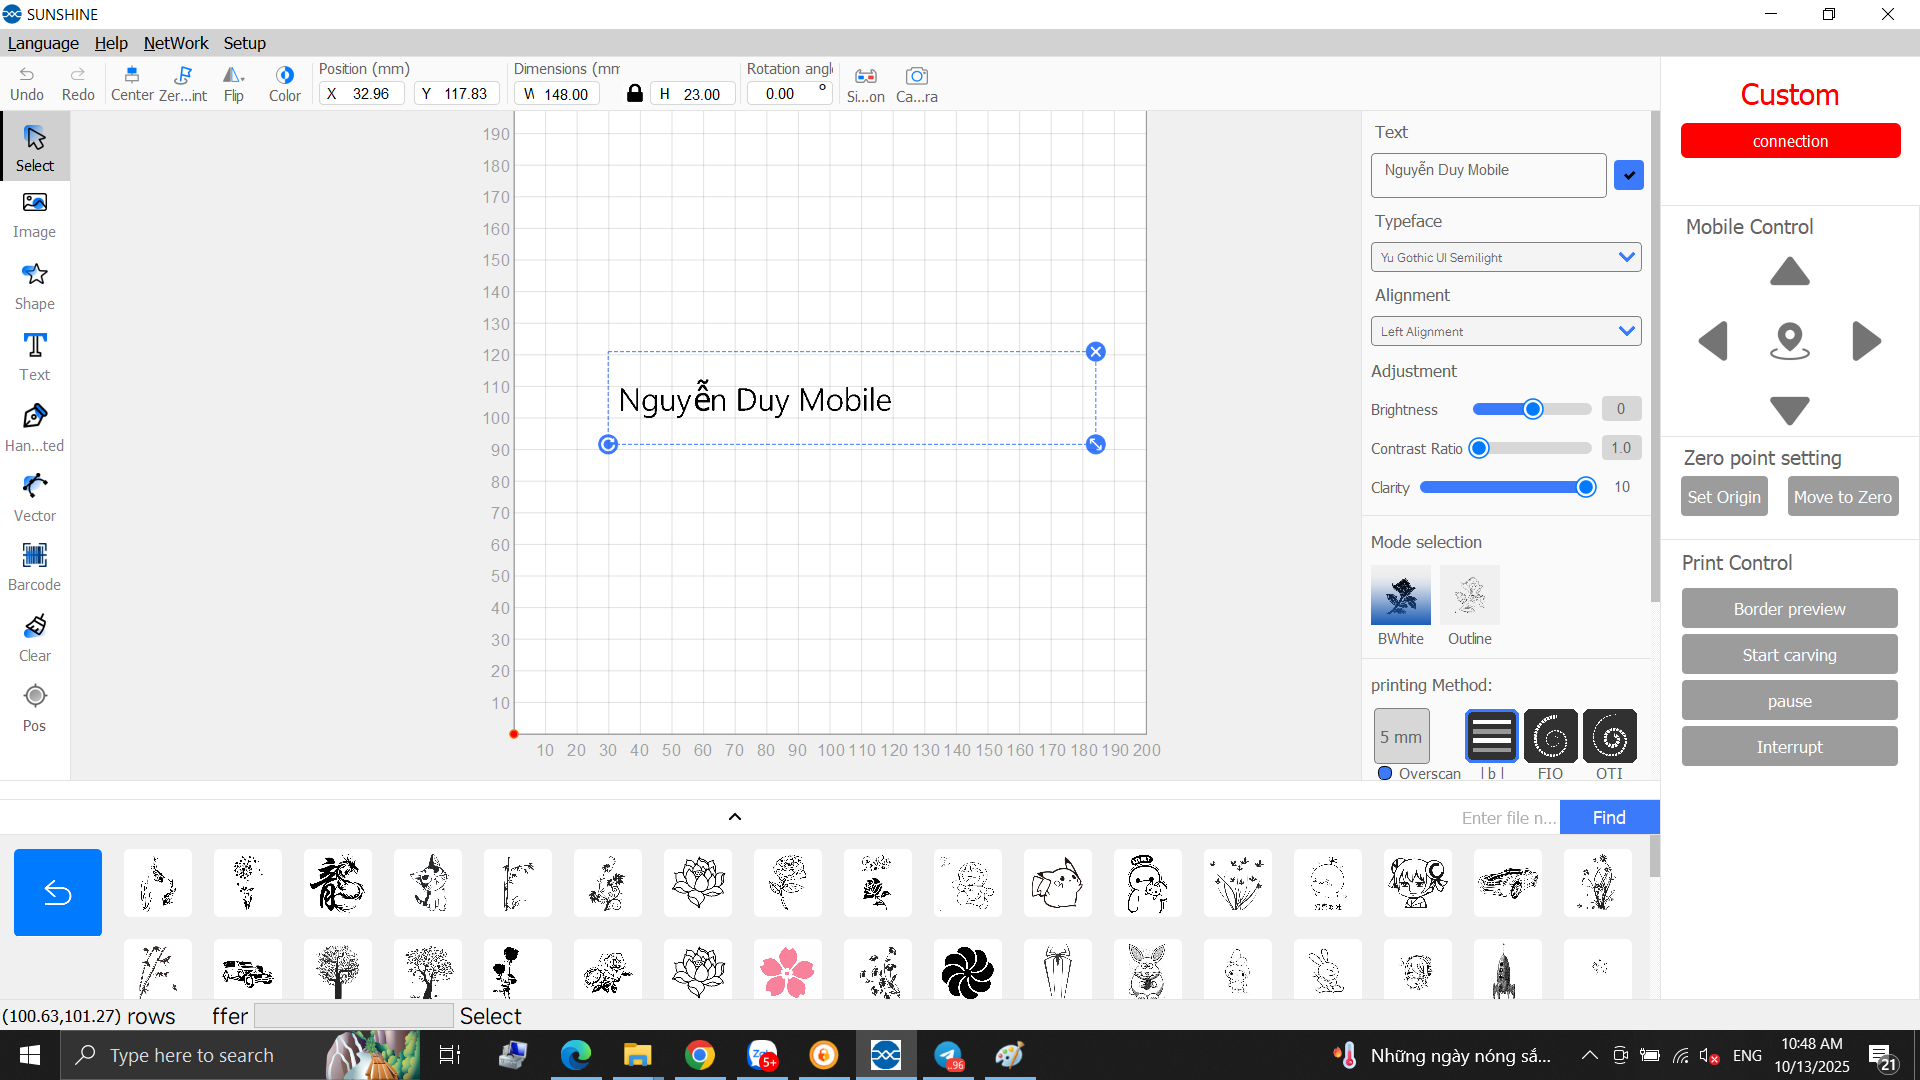Image resolution: width=1920 pixels, height=1080 pixels.
Task: Toggle the Overscan radio button
Action: click(1385, 773)
